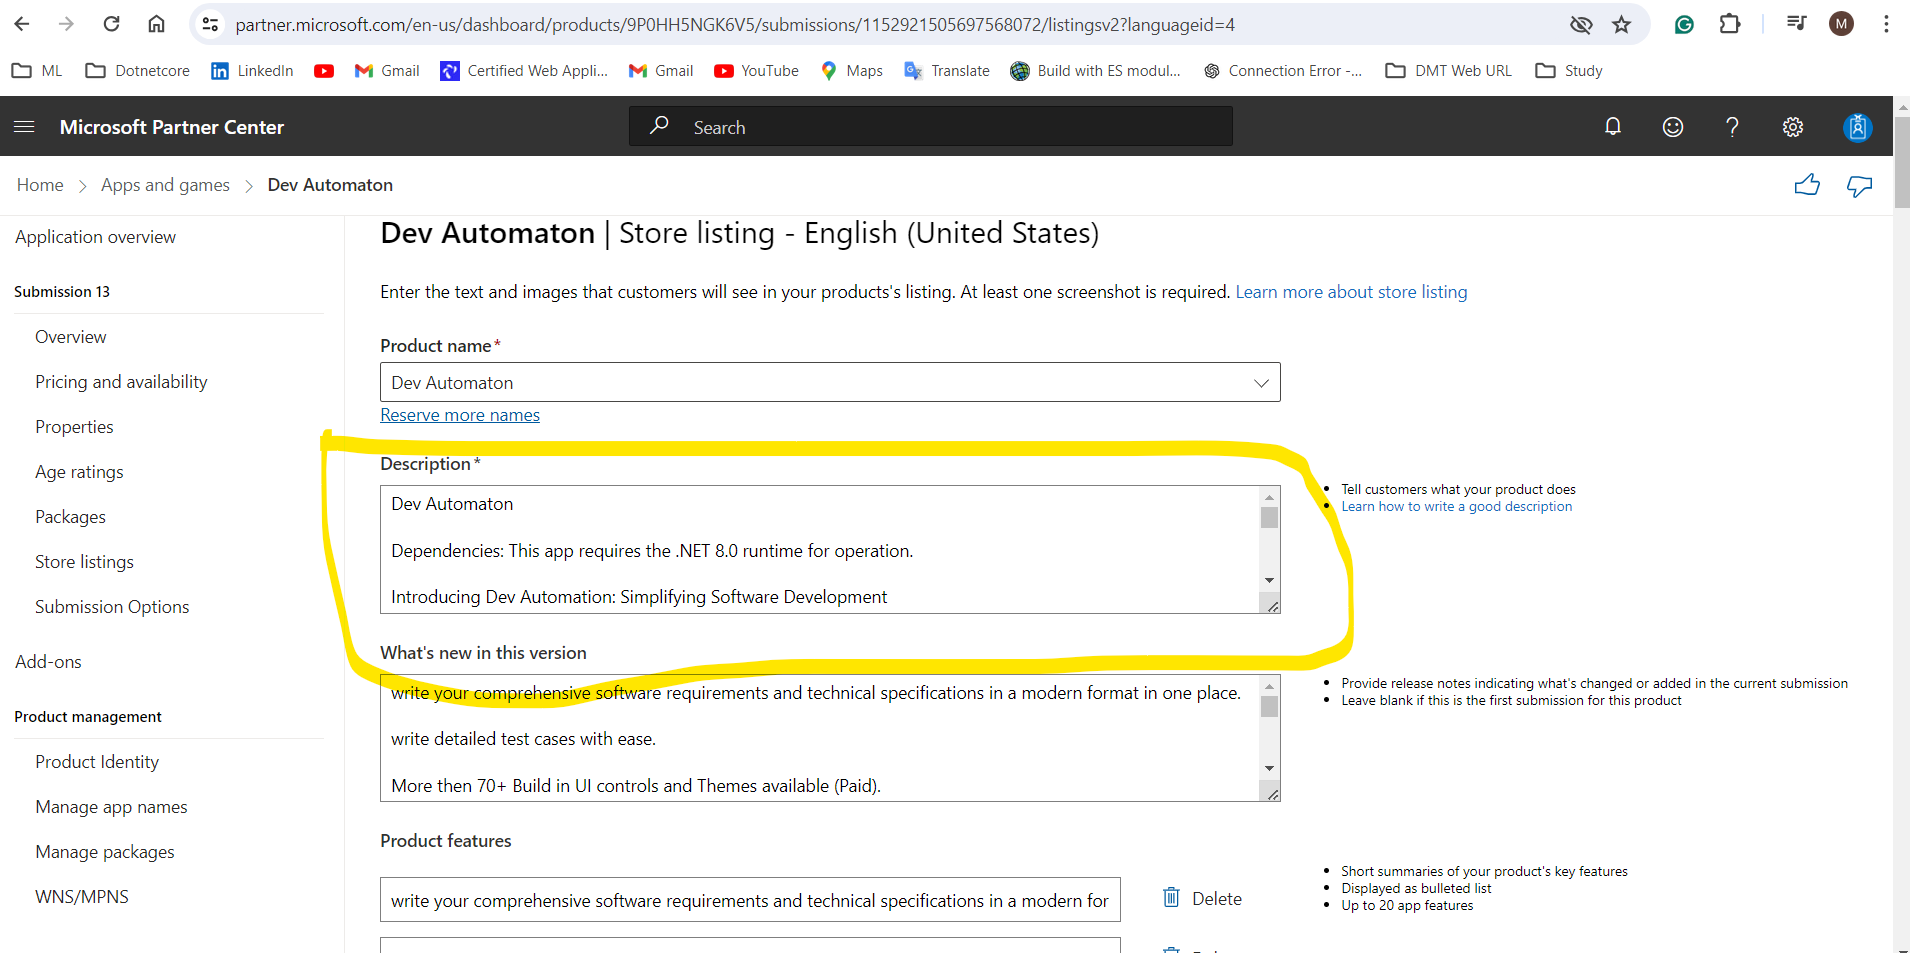Open Learn more about store listing link
Screen dimensions: 1910x953
pos(1351,292)
